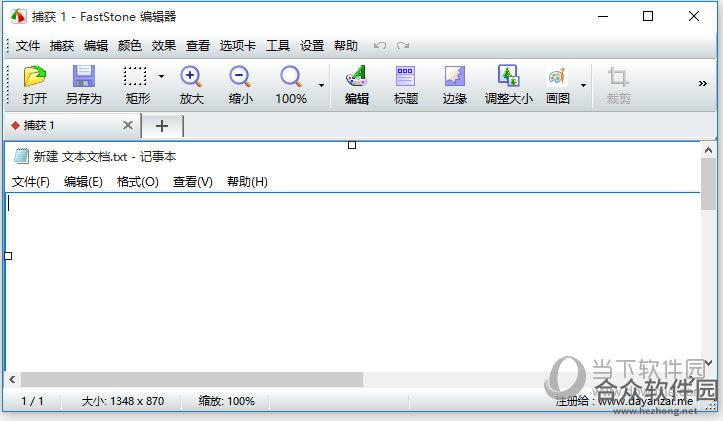The image size is (723, 421).
Task: Open the 效果 menu
Action: 164,46
